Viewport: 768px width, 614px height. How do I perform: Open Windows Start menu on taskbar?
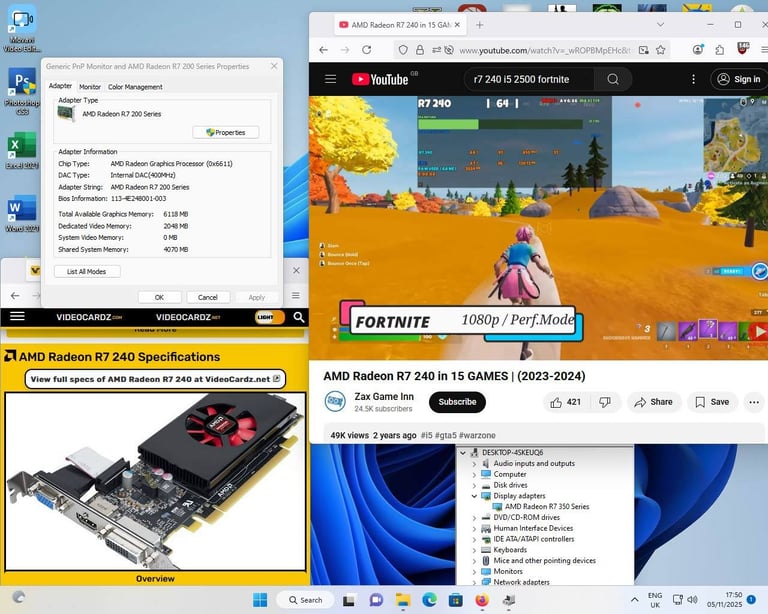point(260,600)
